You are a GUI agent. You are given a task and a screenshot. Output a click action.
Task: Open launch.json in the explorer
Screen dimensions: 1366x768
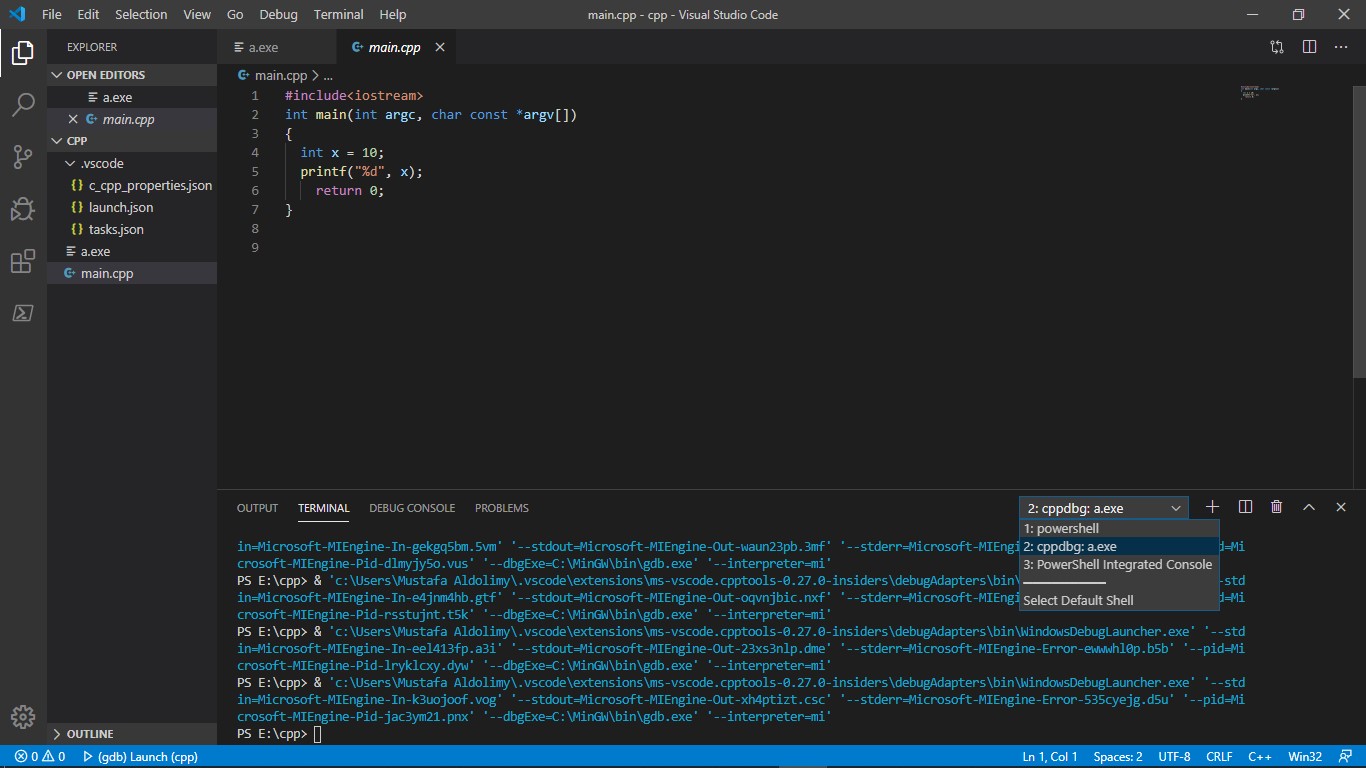click(x=121, y=207)
